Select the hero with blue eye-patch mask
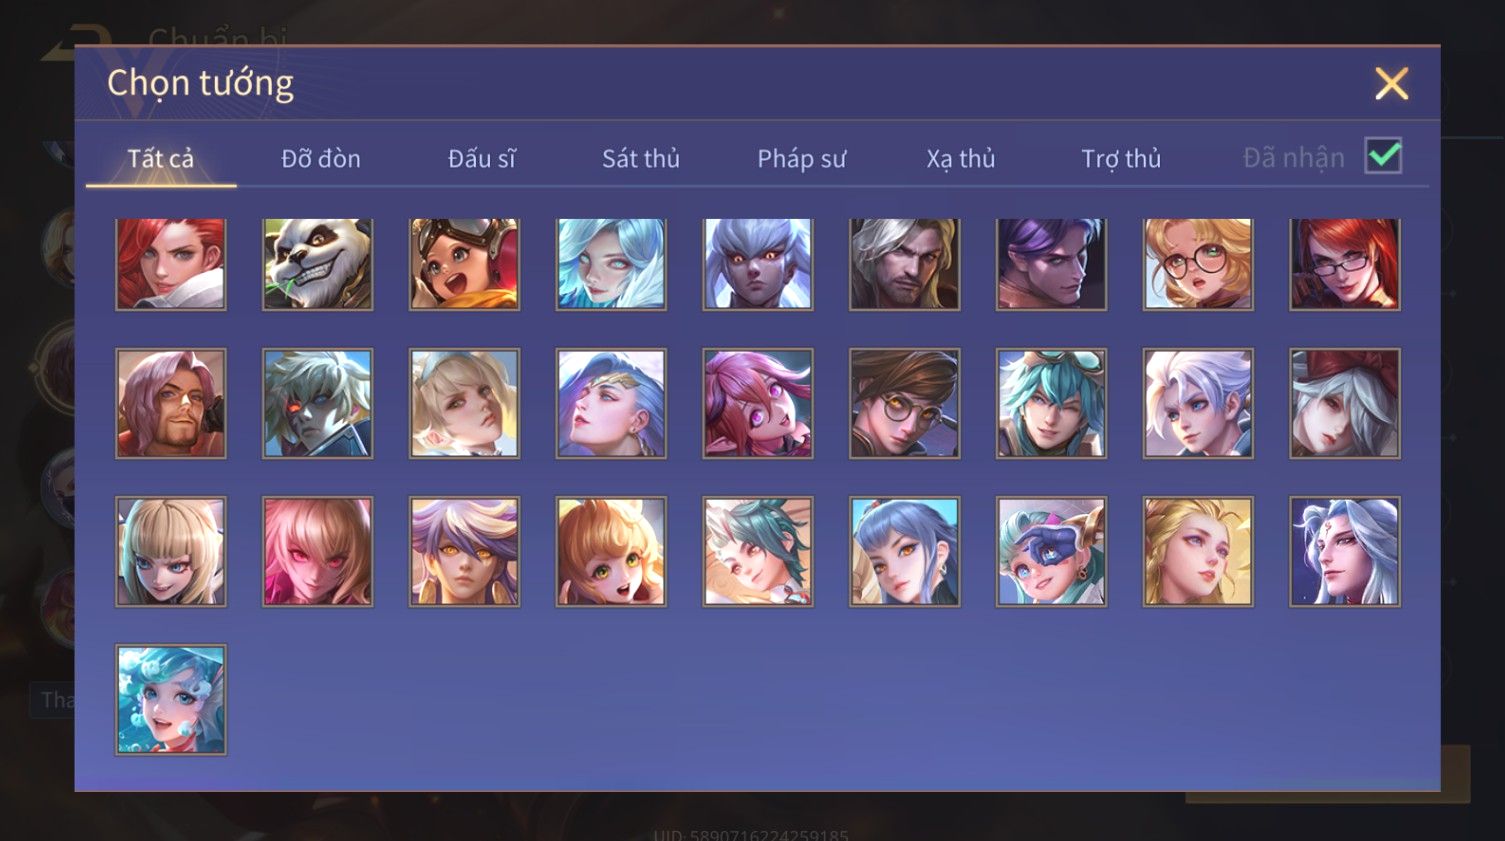 click(1051, 552)
